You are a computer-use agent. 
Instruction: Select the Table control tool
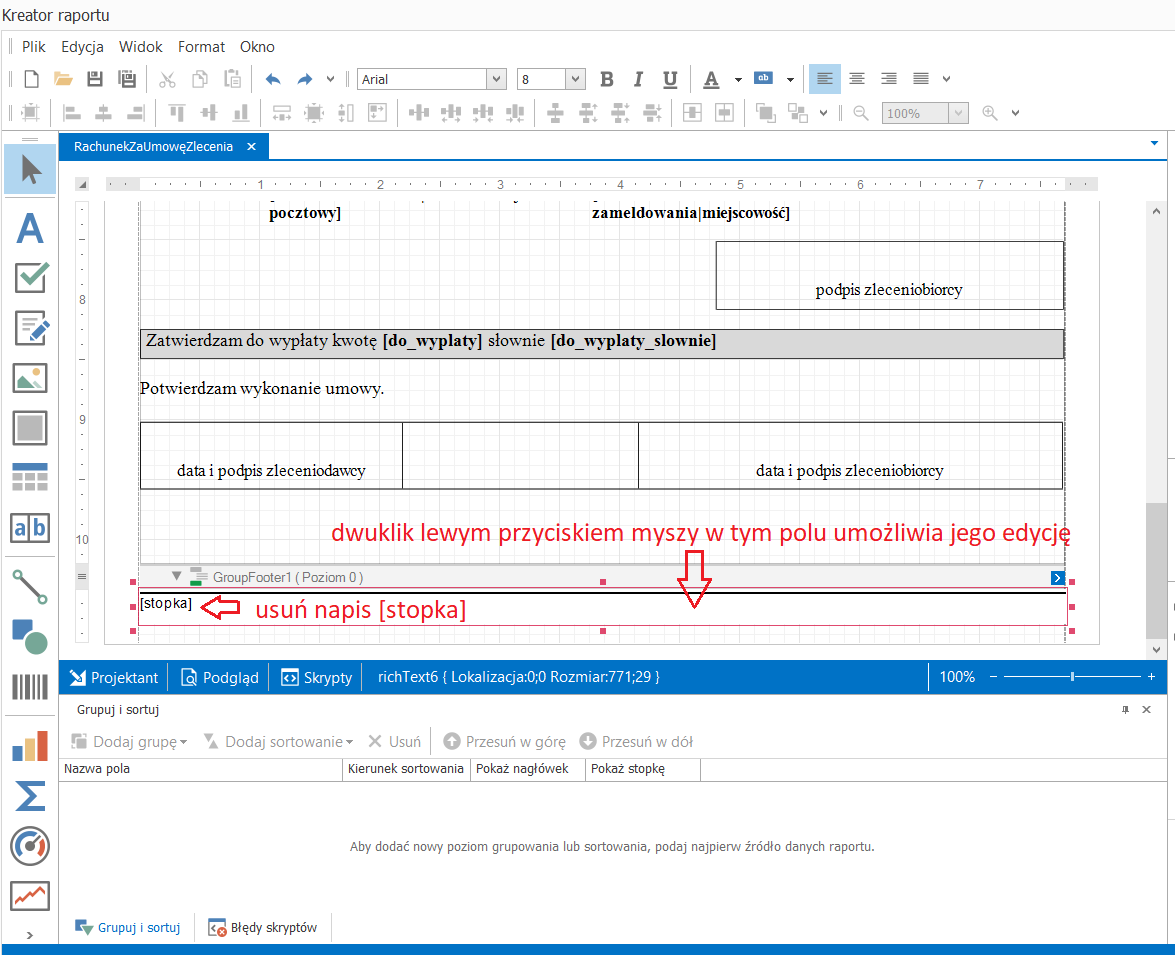pyautogui.click(x=30, y=477)
